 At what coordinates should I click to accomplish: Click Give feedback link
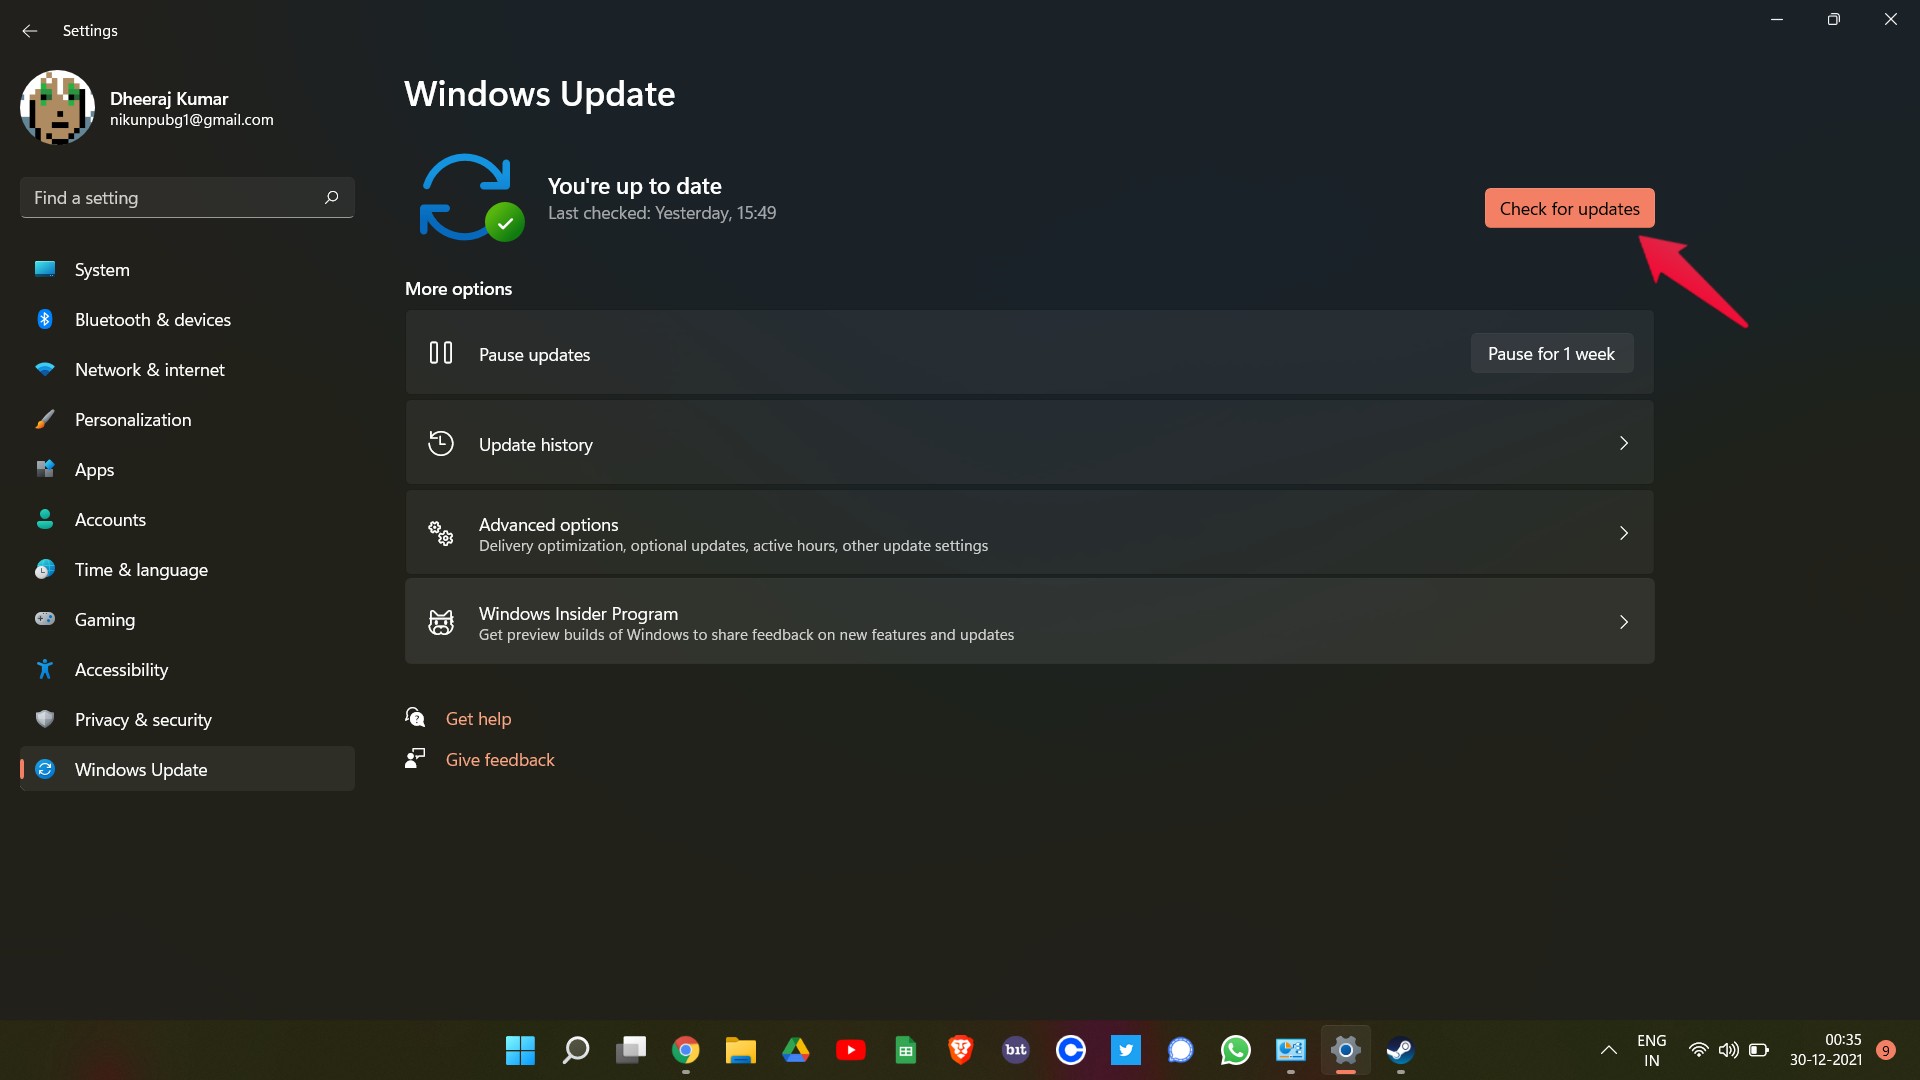click(x=500, y=760)
